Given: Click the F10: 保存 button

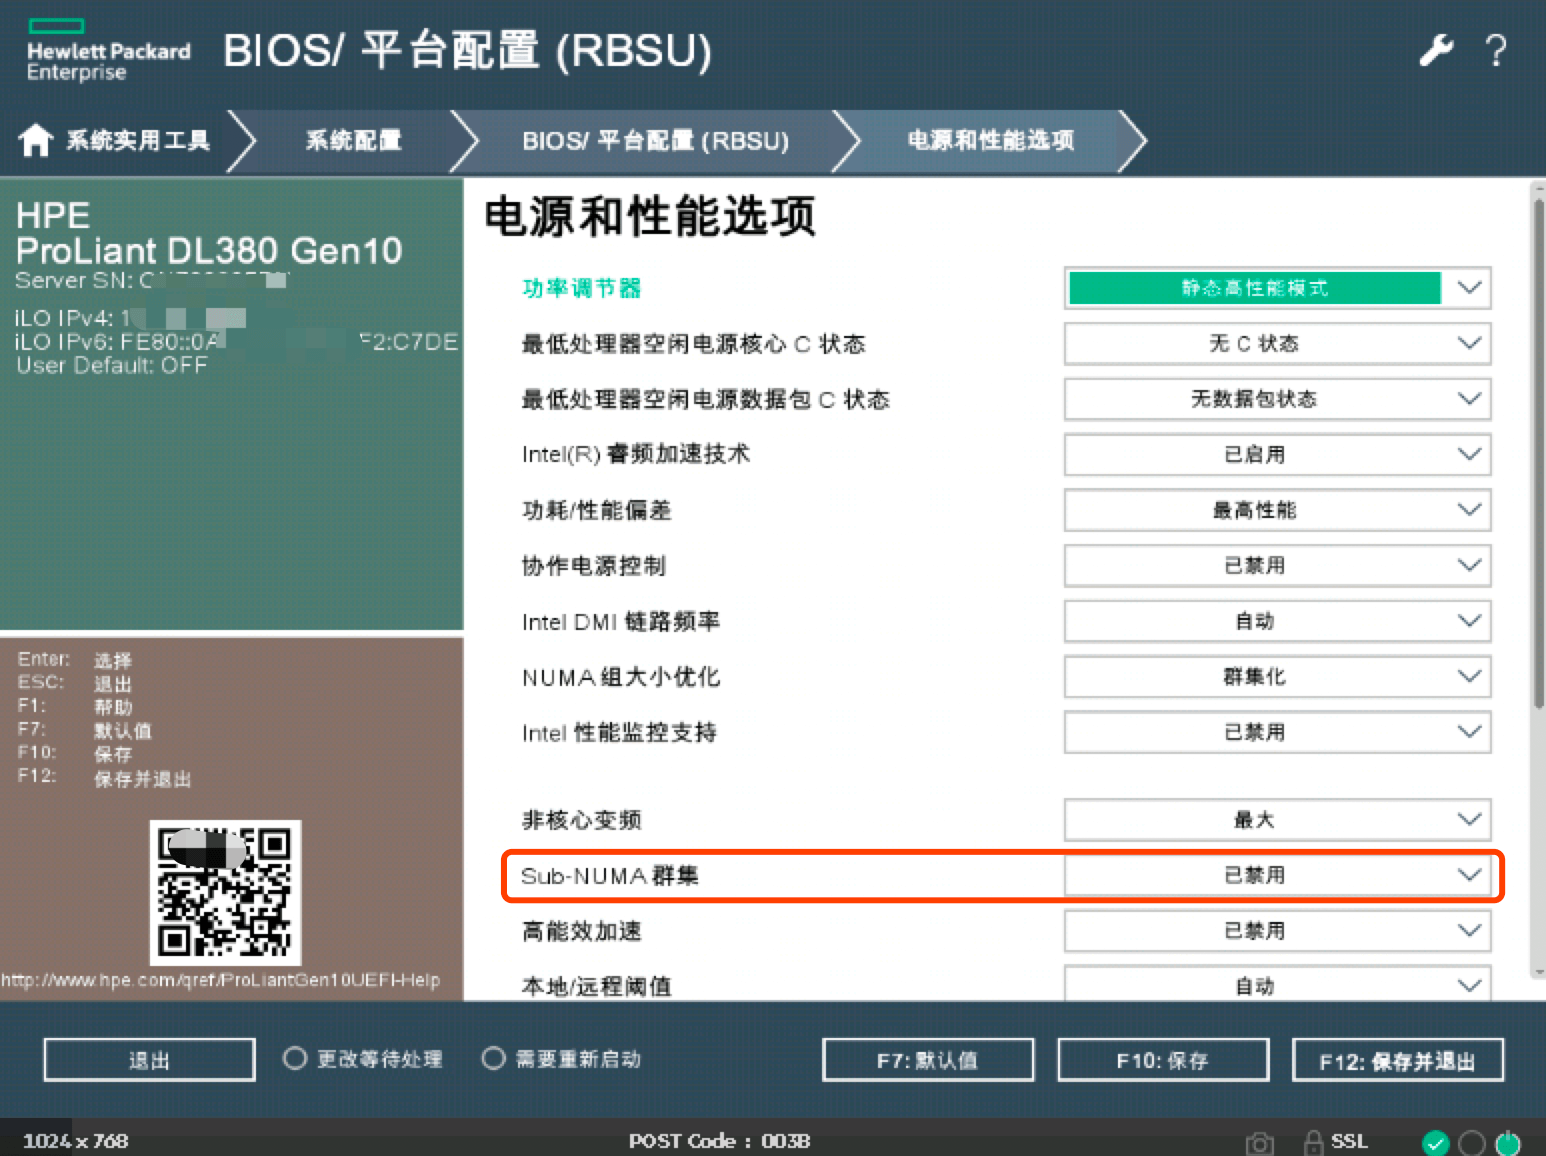Looking at the screenshot, I should 1163,1060.
